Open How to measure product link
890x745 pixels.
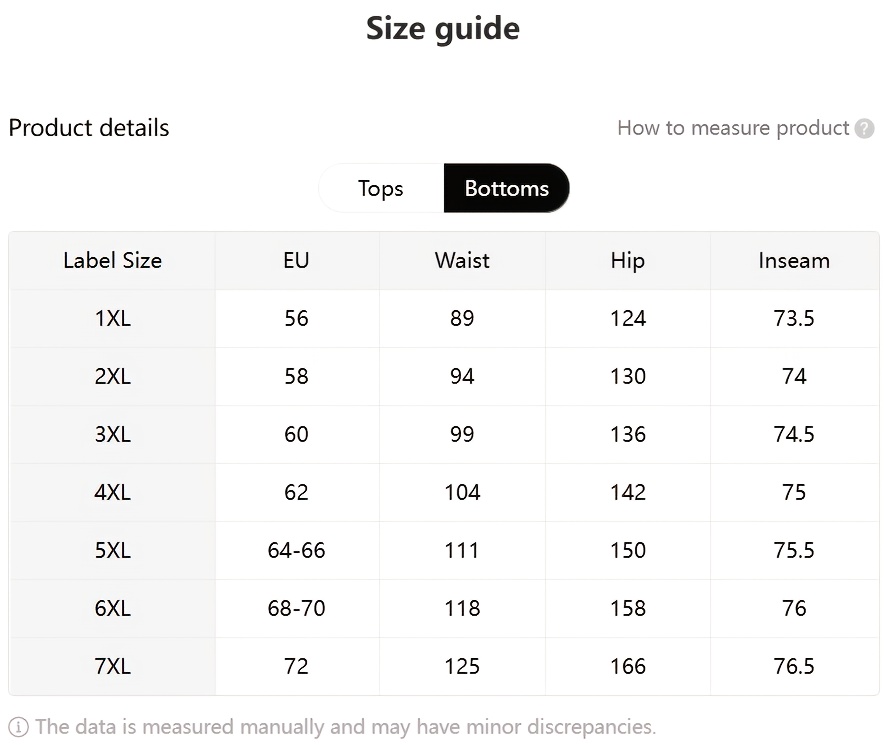(x=733, y=128)
